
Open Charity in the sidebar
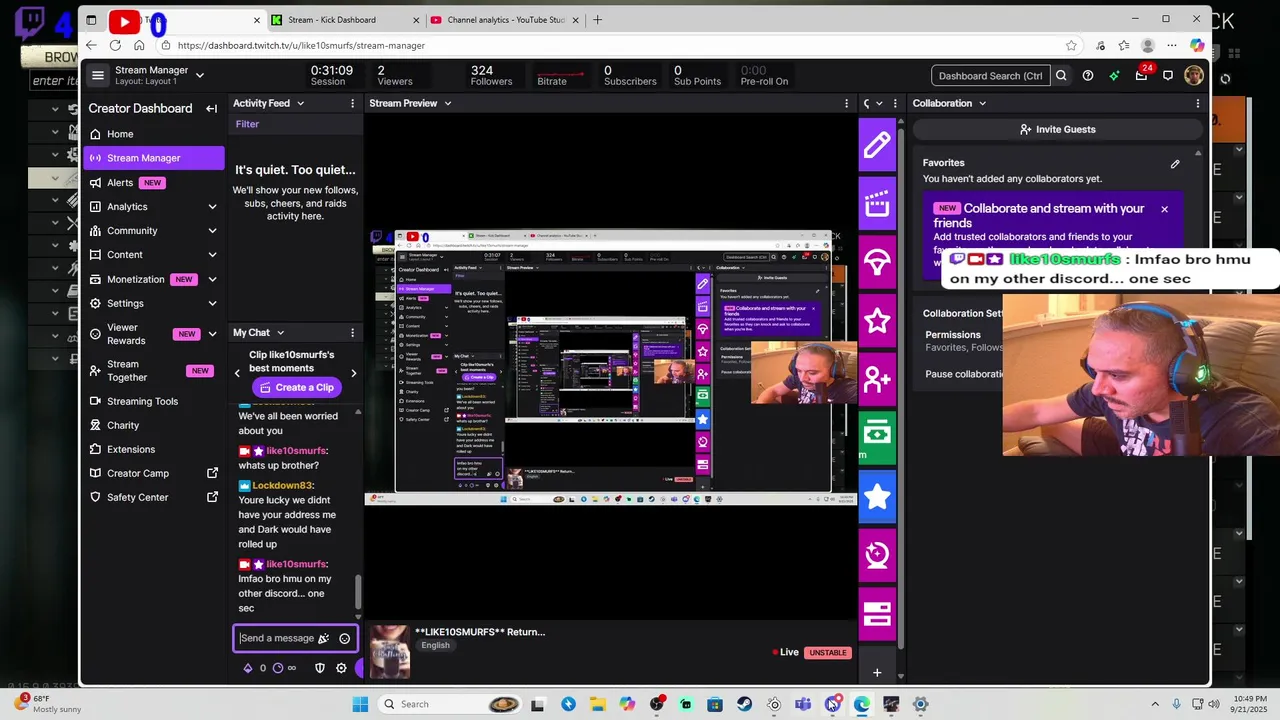tap(155, 425)
